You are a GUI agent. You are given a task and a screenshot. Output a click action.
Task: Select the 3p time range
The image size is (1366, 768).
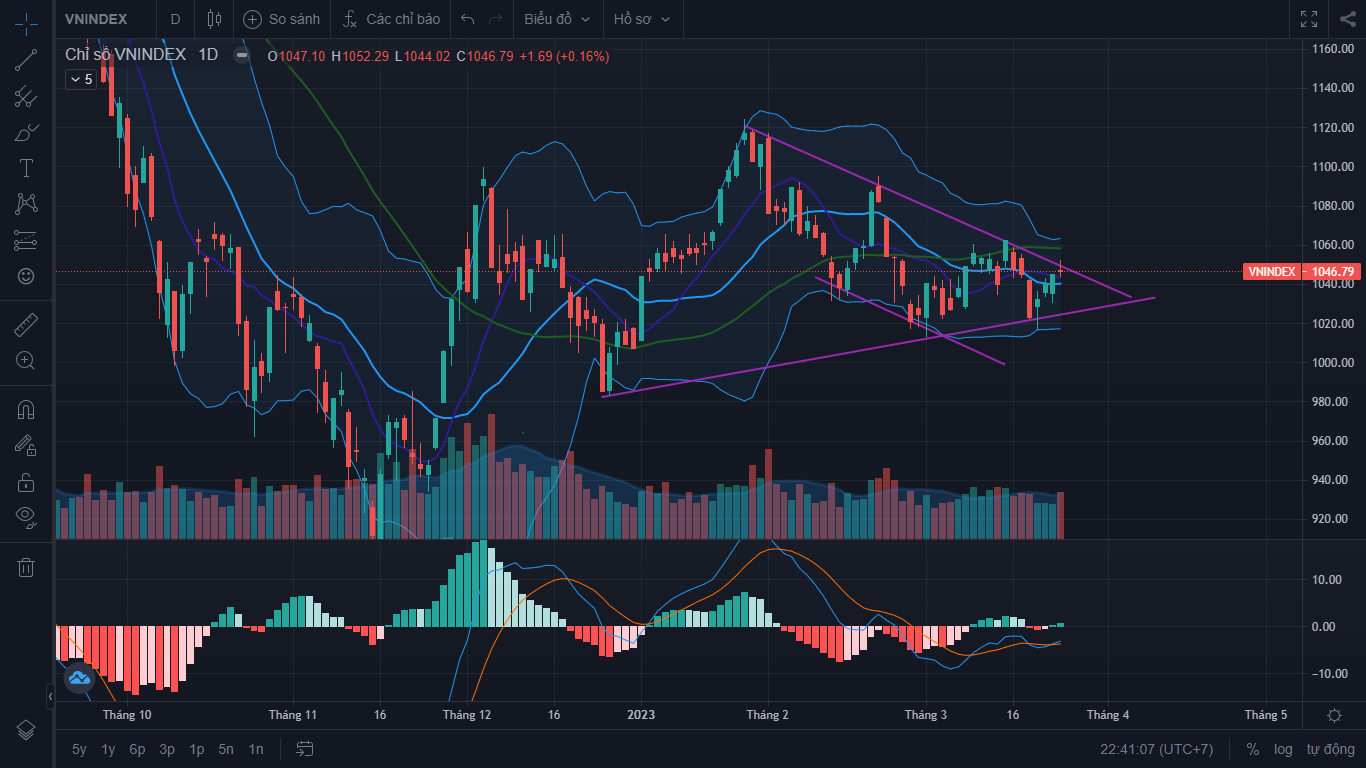167,749
